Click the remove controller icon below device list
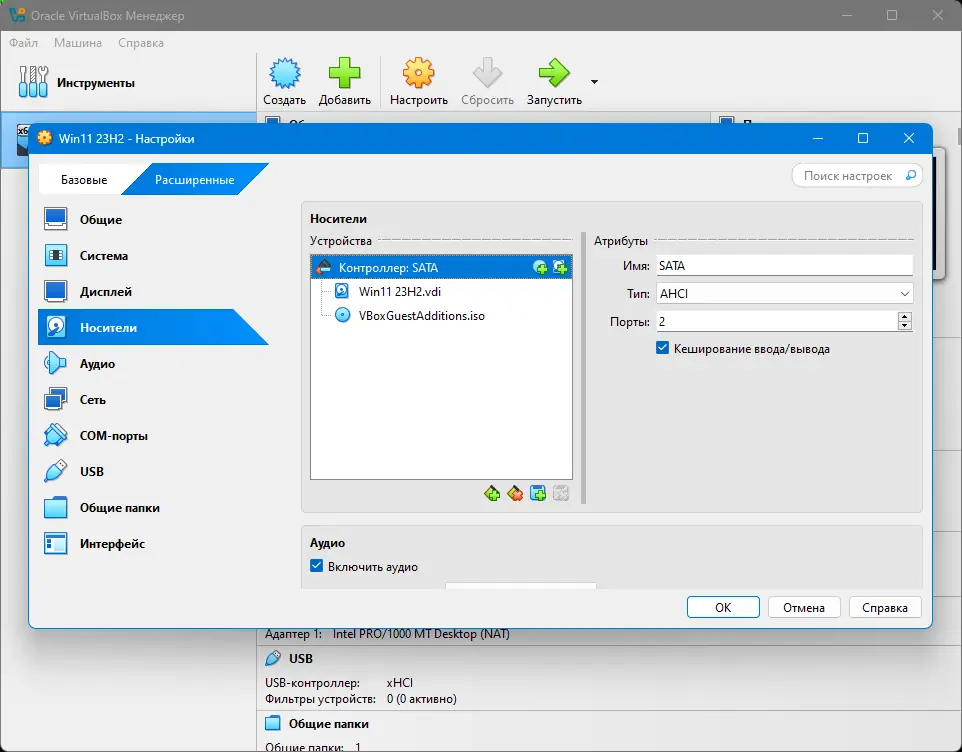The image size is (962, 752). (x=515, y=493)
